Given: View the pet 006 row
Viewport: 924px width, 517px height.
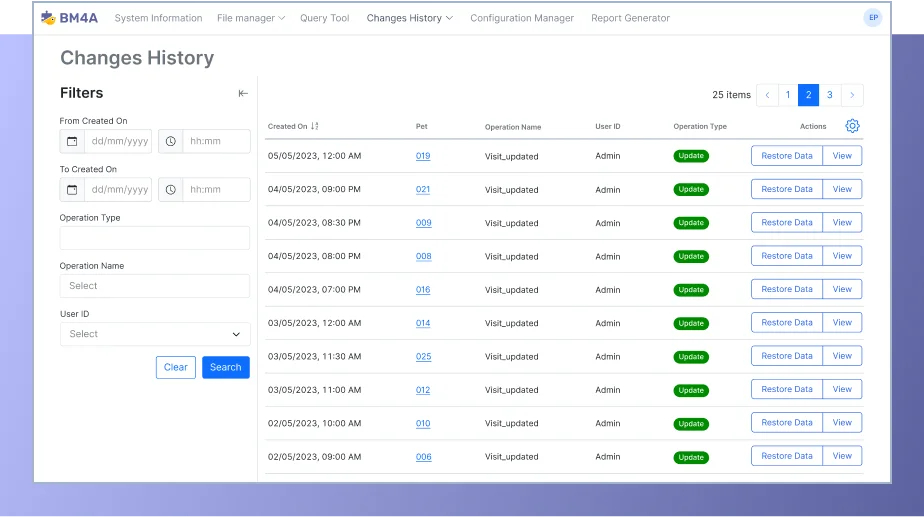Looking at the screenshot, I should click(x=842, y=456).
